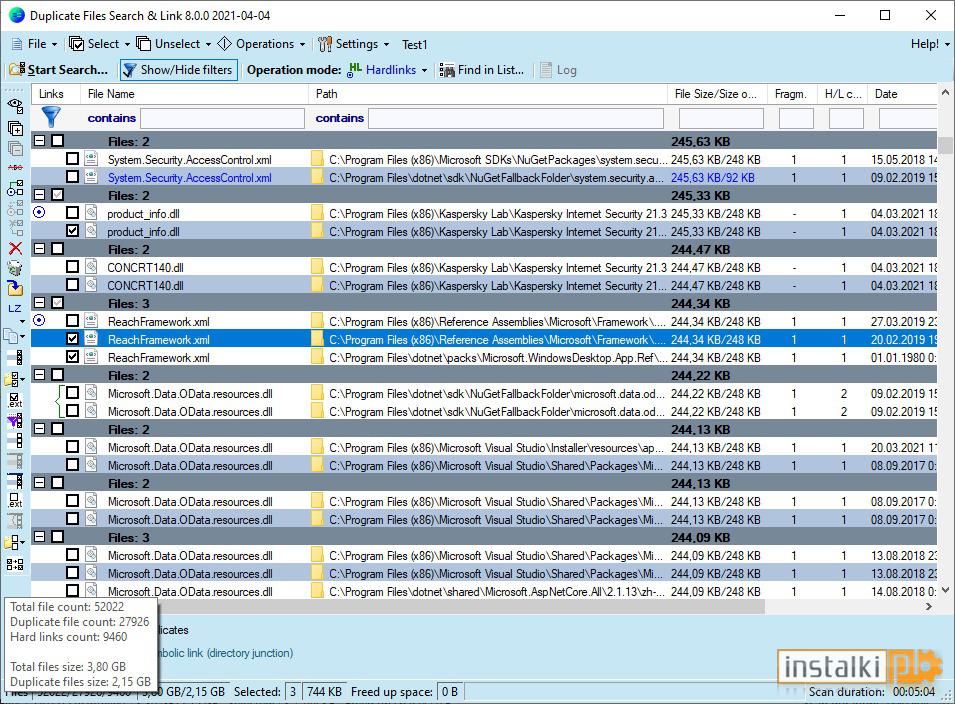Click the Path contains mode link
Image resolution: width=955 pixels, height=704 pixels.
coord(339,118)
